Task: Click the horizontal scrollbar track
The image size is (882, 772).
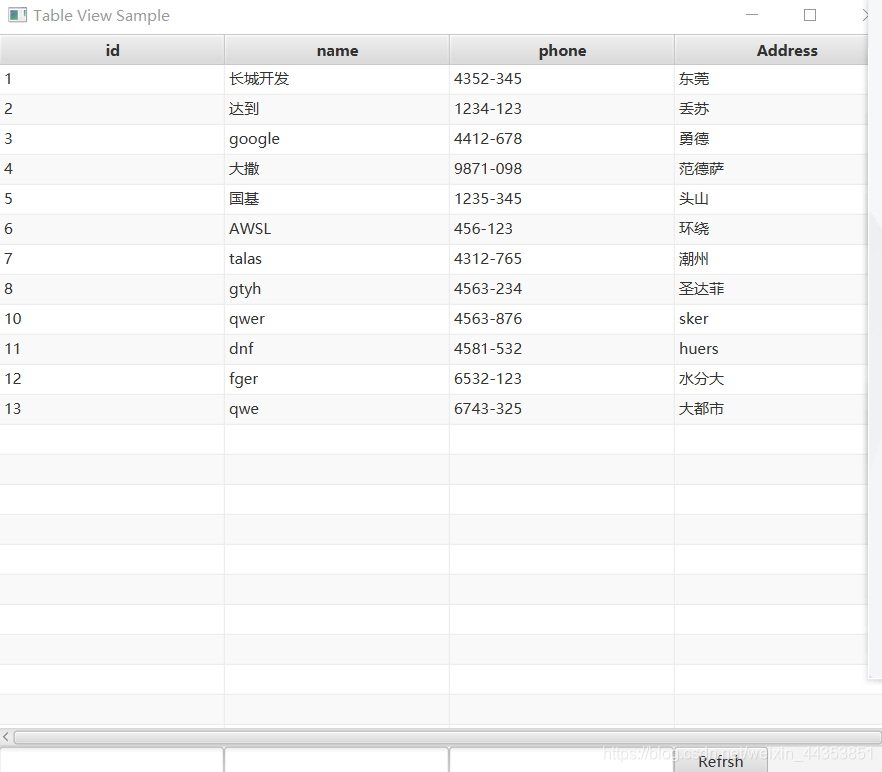Action: click(440, 736)
